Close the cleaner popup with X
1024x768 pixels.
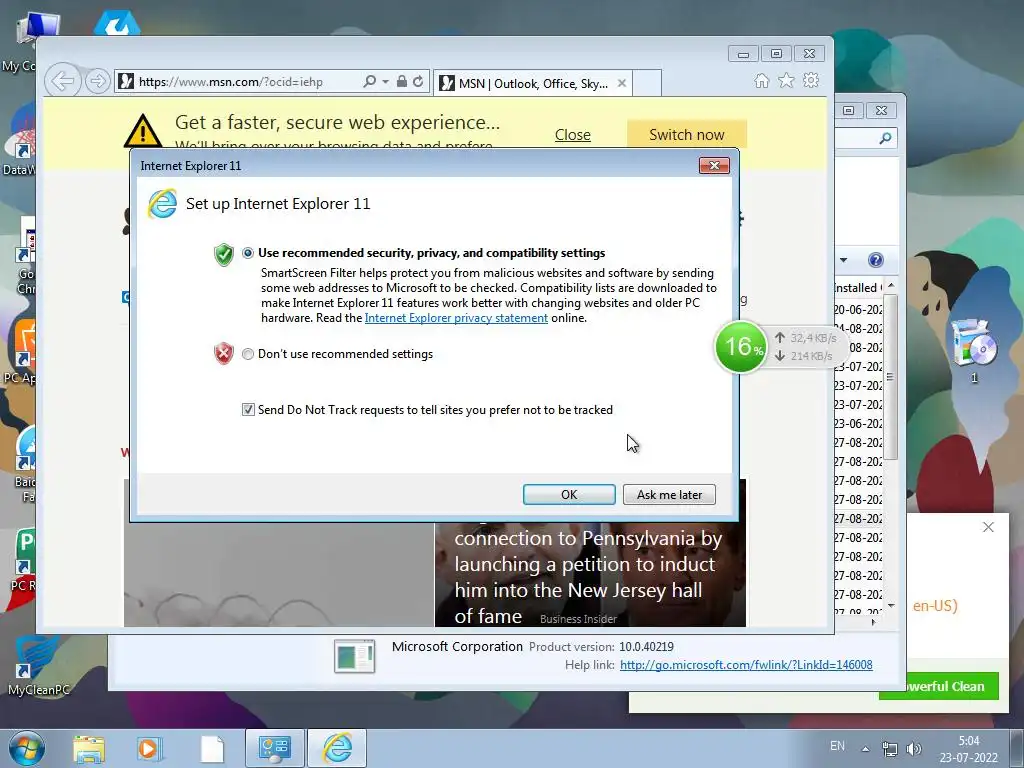coord(988,527)
